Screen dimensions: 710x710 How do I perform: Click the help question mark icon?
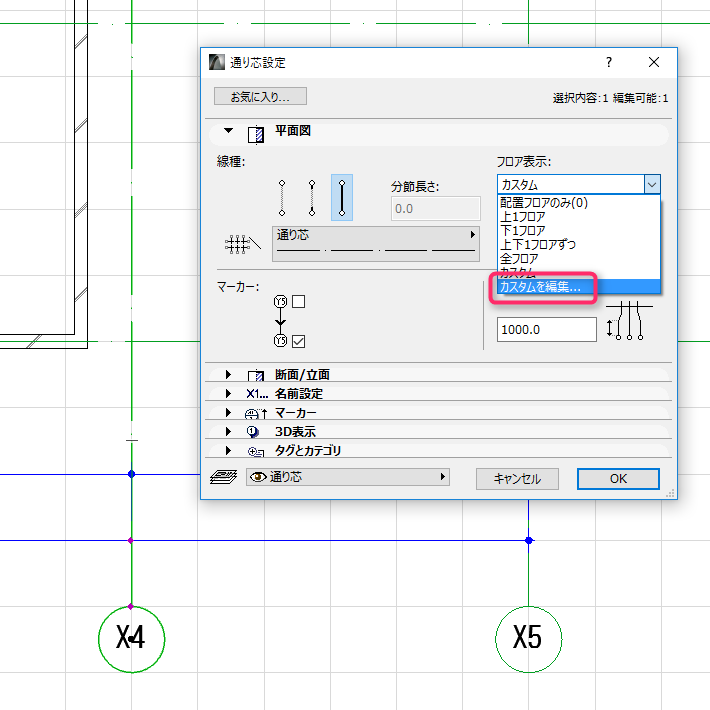(609, 62)
